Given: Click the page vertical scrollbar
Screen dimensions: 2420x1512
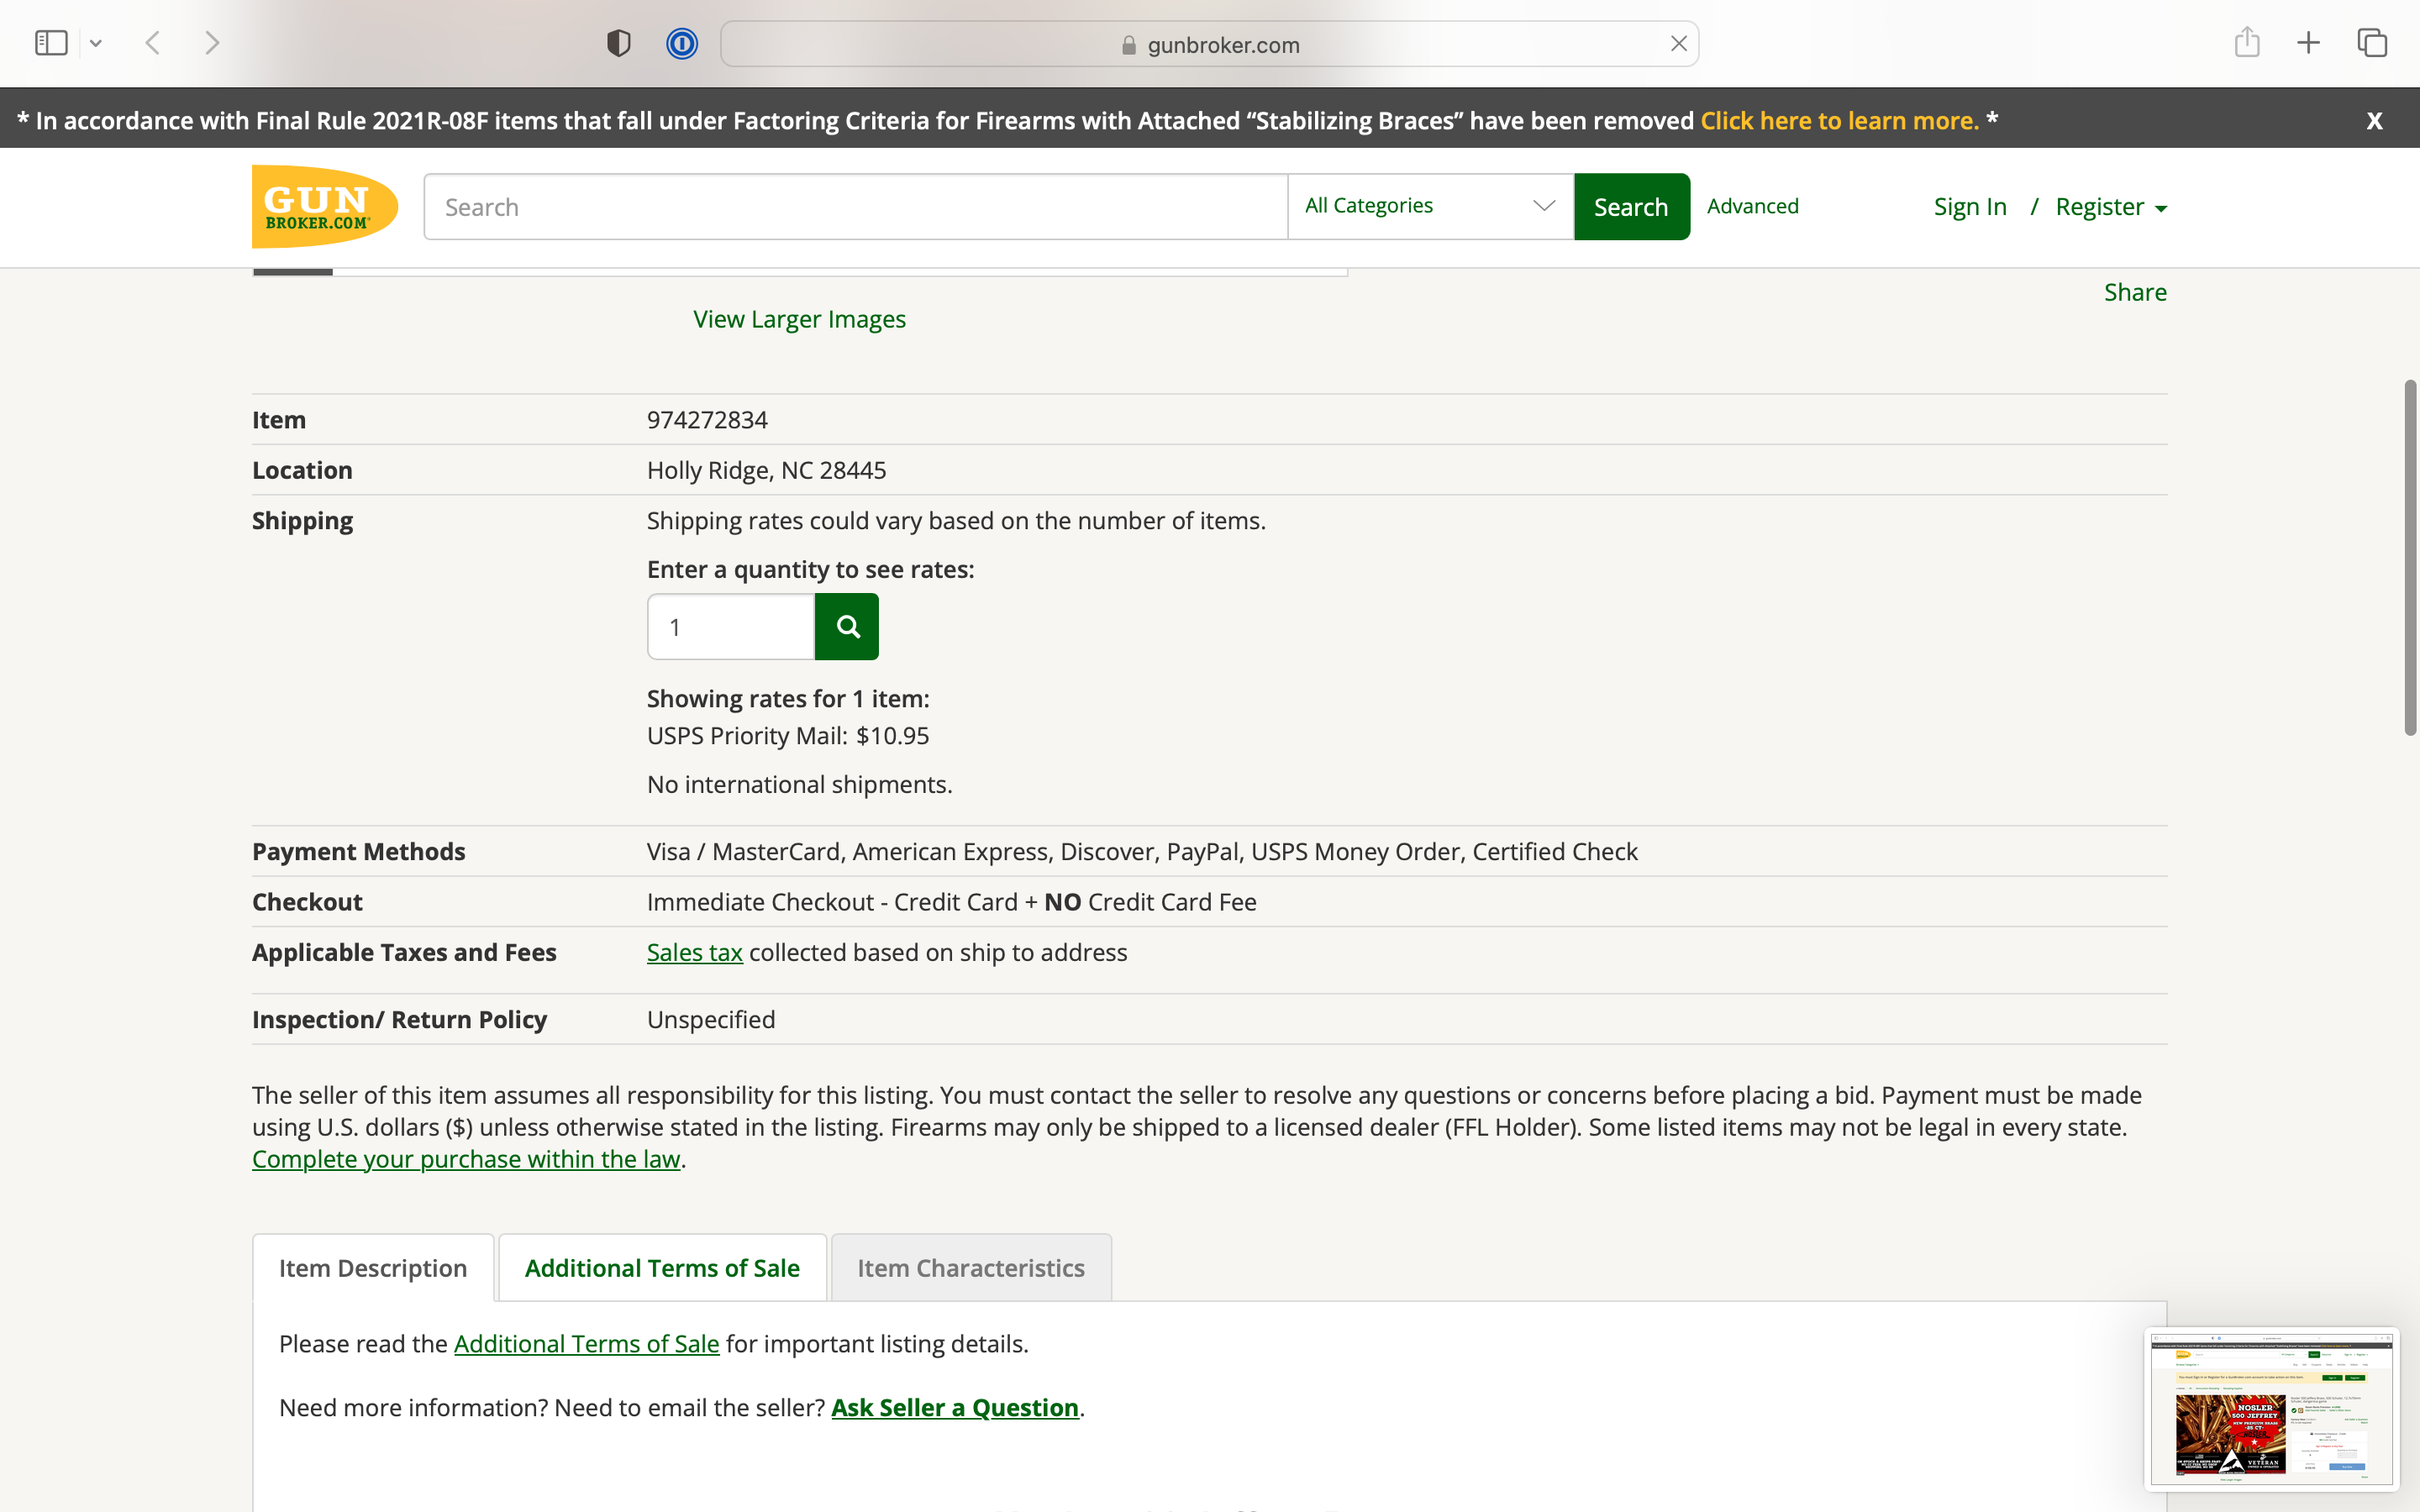Looking at the screenshot, I should [2410, 558].
